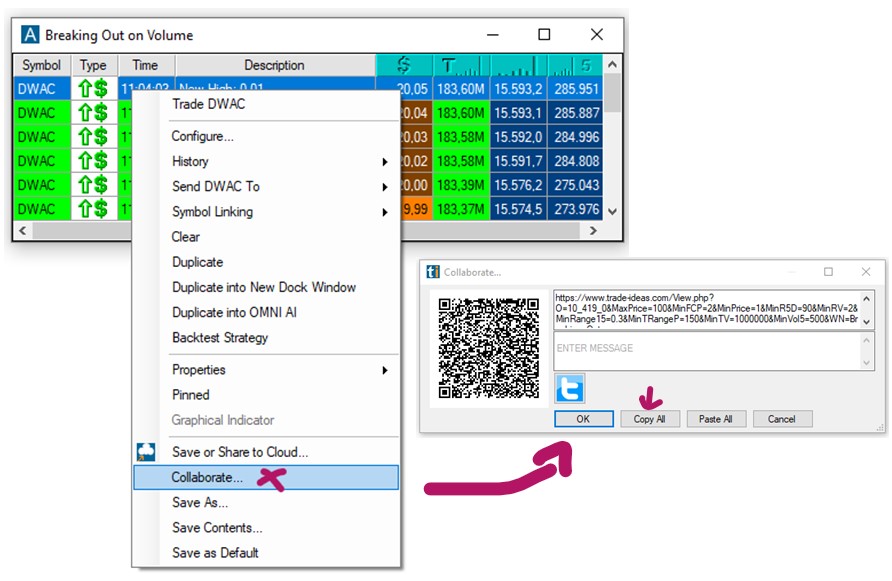
Task: Click the Twitter share icon
Action: [x=569, y=388]
